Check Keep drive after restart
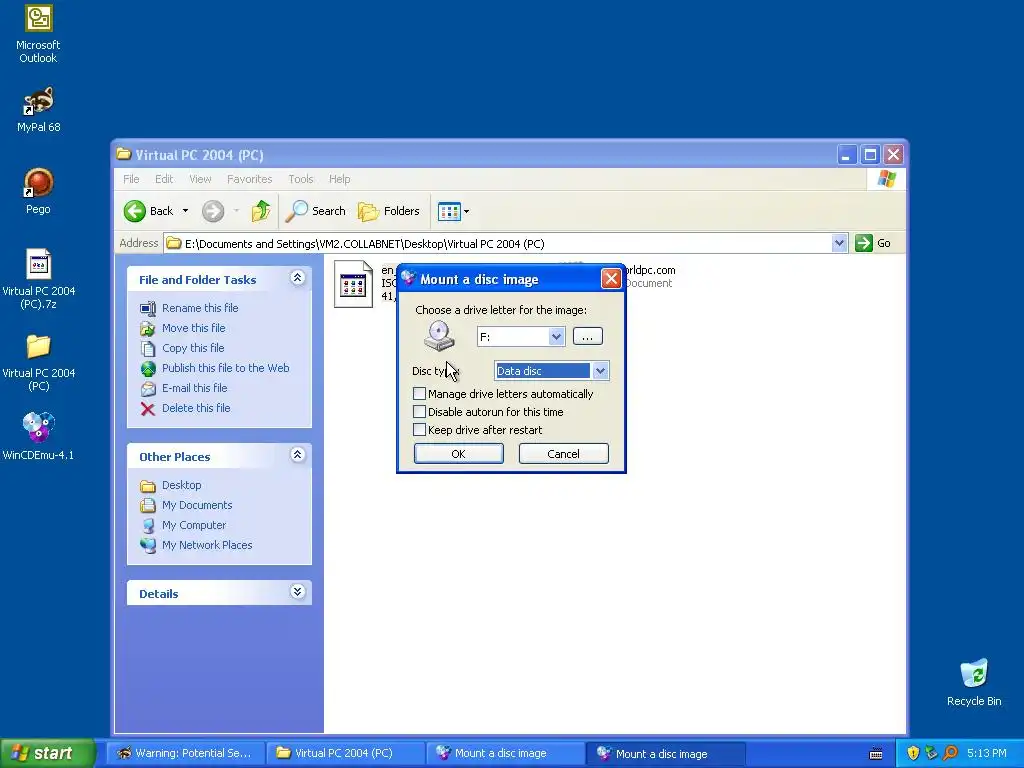1024x768 pixels. (419, 430)
